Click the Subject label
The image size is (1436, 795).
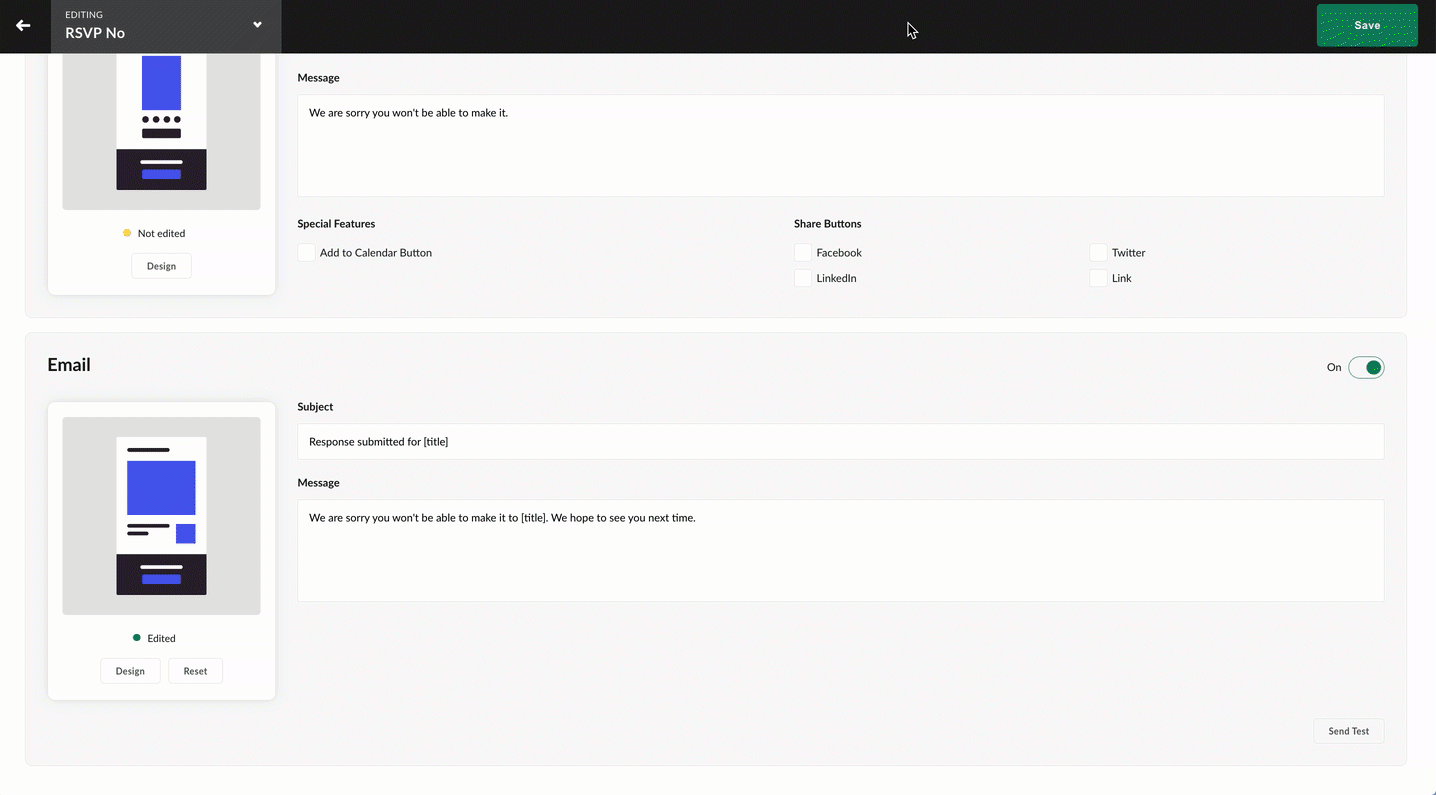coord(315,407)
